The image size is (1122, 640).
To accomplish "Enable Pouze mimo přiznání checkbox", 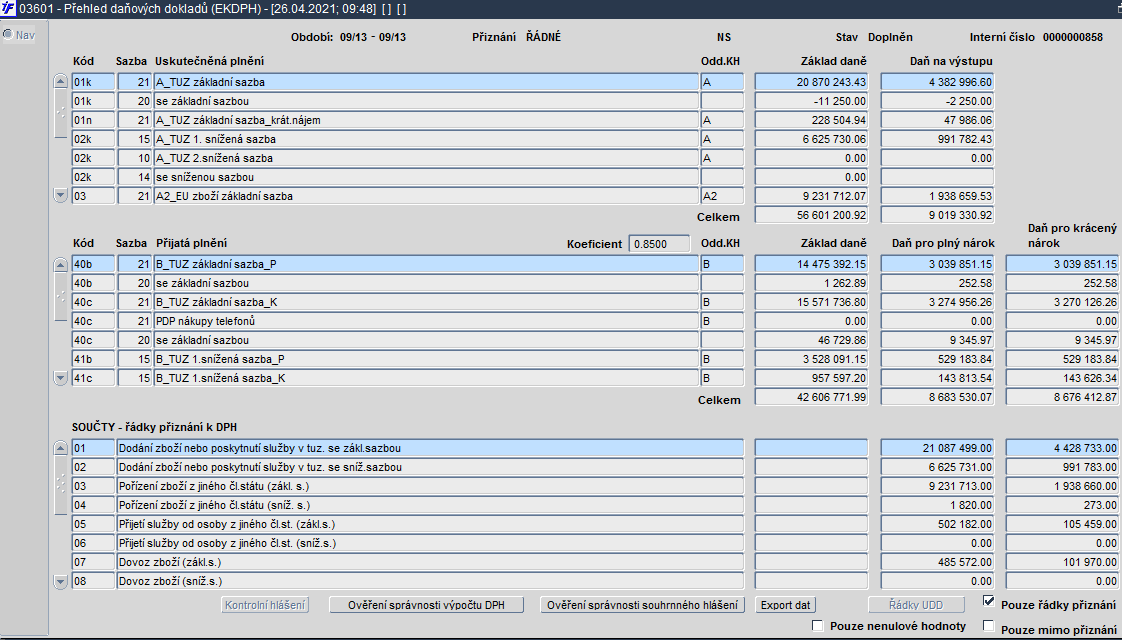I will coord(989,626).
